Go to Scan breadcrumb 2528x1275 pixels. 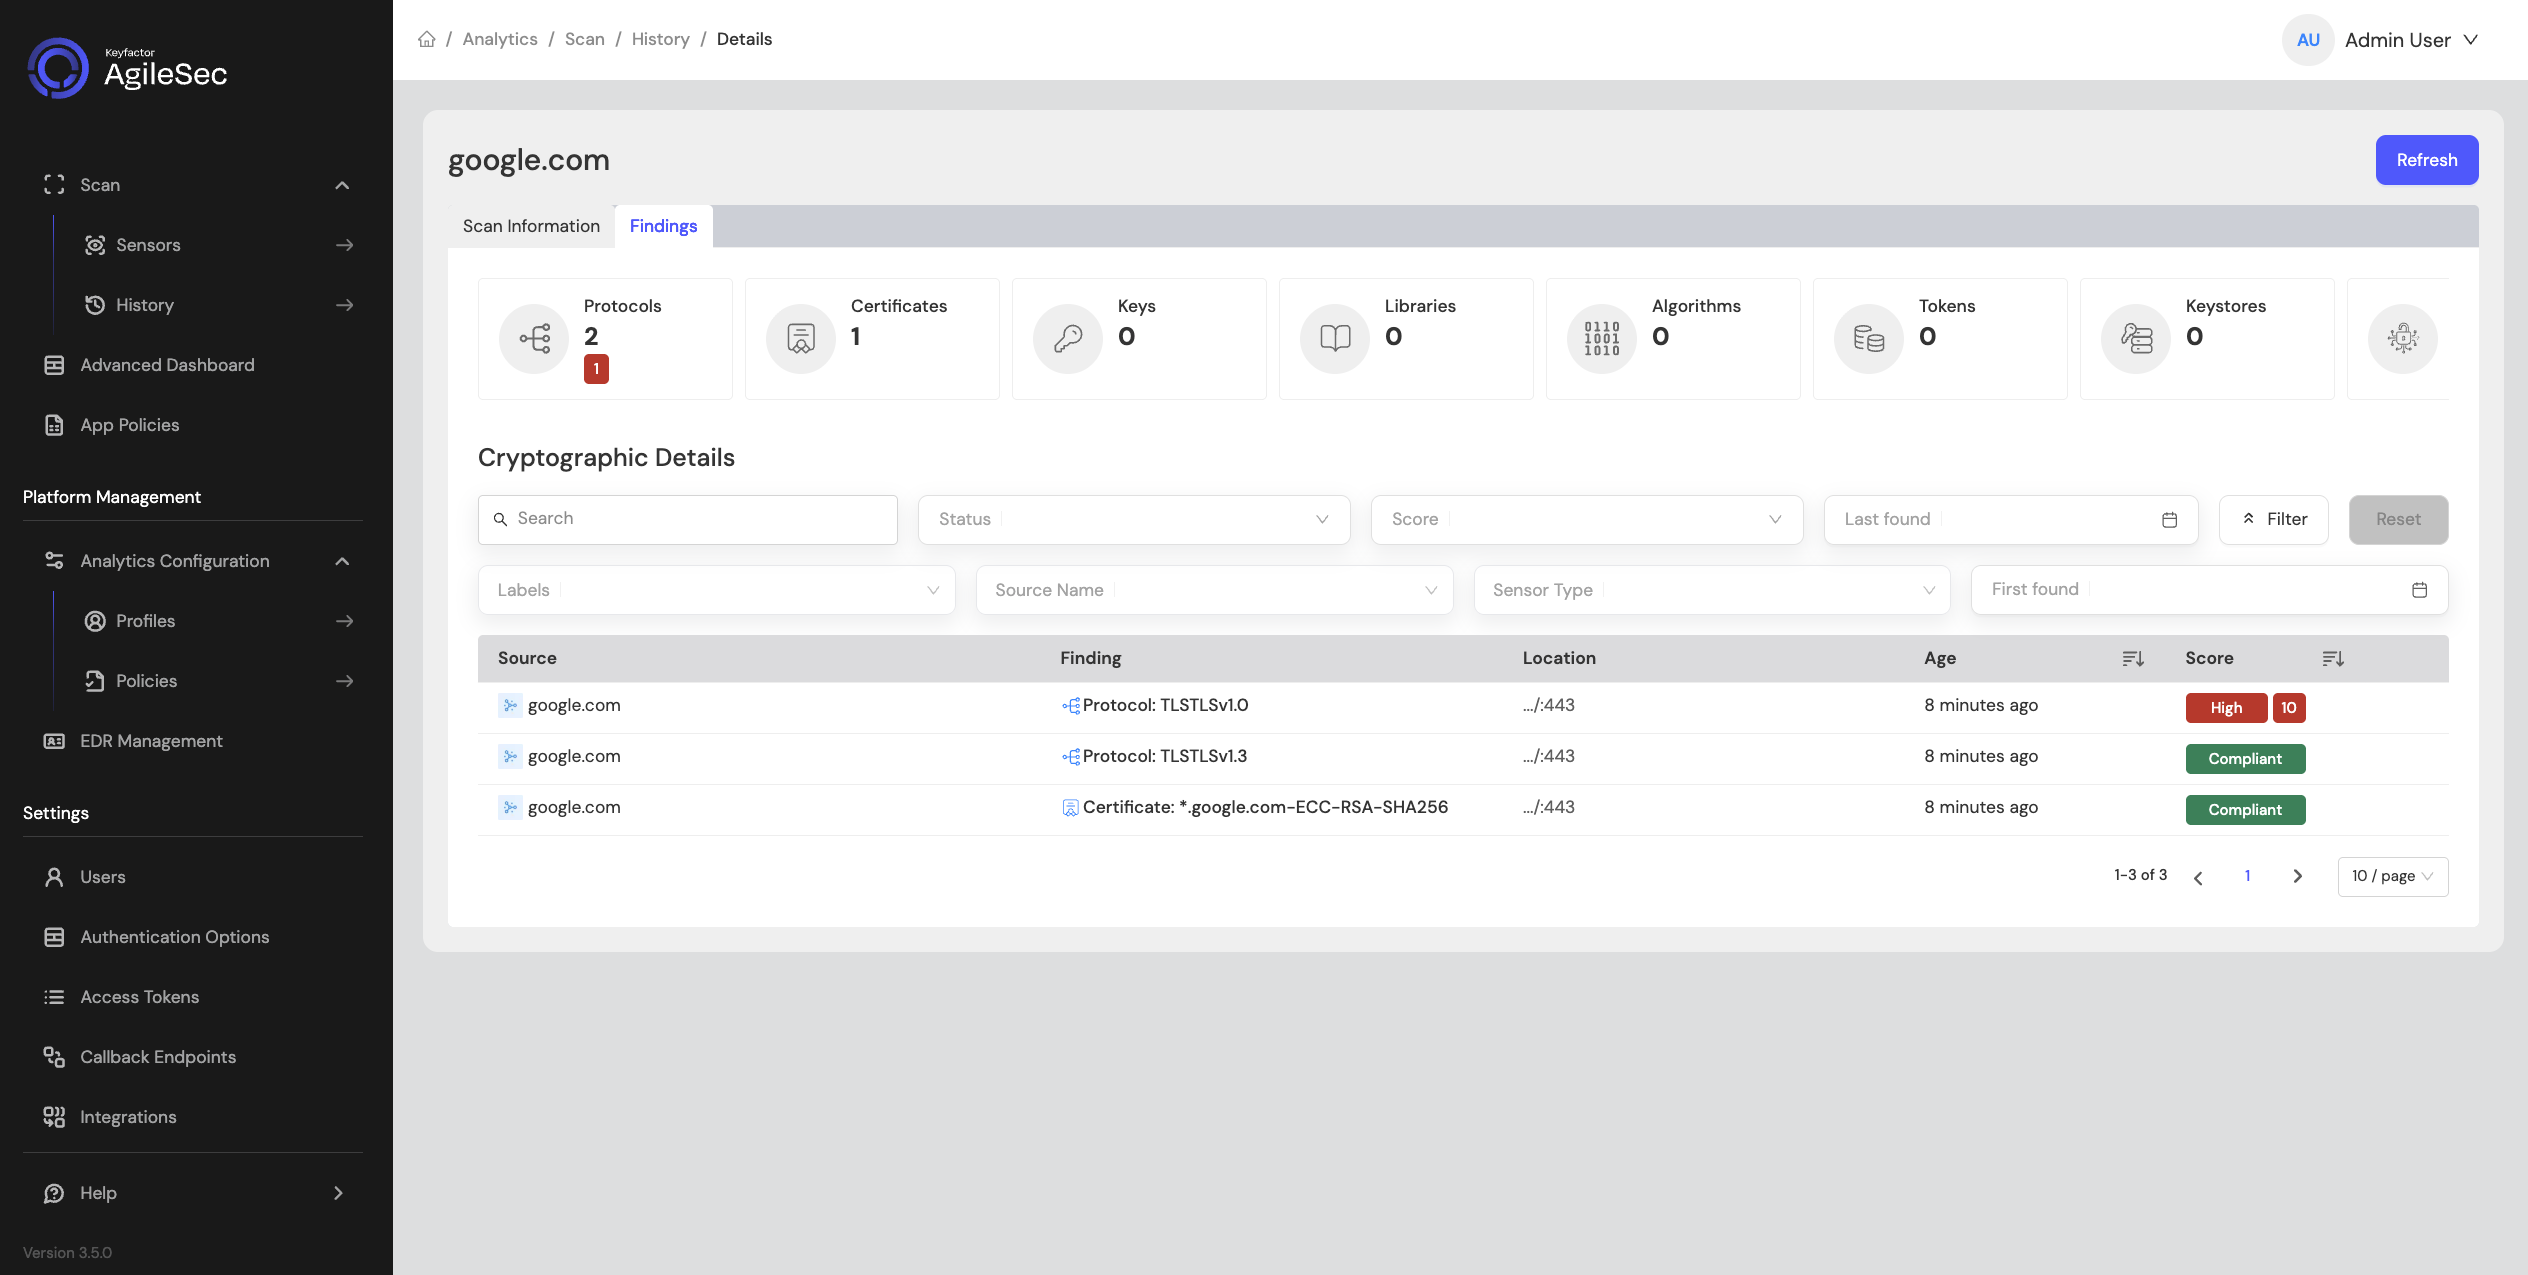coord(585,39)
